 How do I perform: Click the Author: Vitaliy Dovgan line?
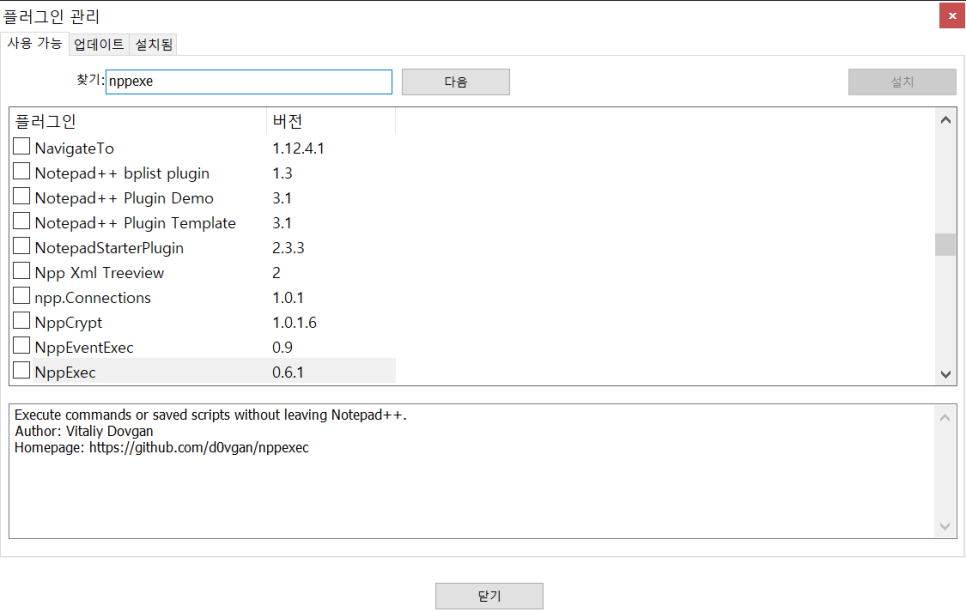pos(84,431)
